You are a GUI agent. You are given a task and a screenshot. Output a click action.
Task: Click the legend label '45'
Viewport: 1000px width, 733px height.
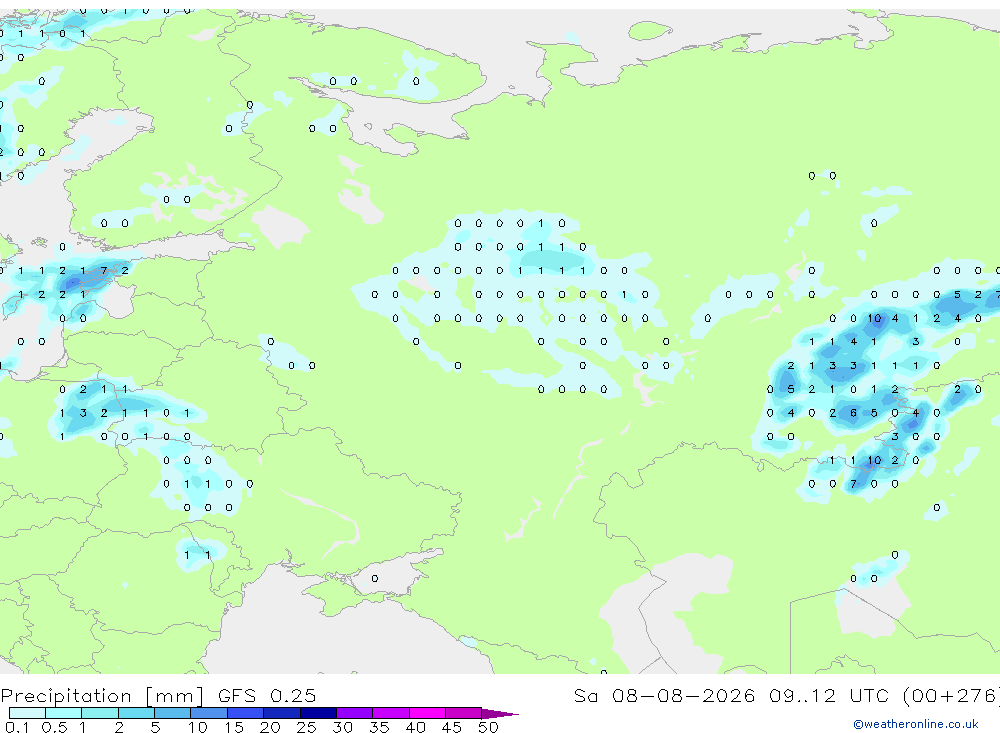pos(452,727)
